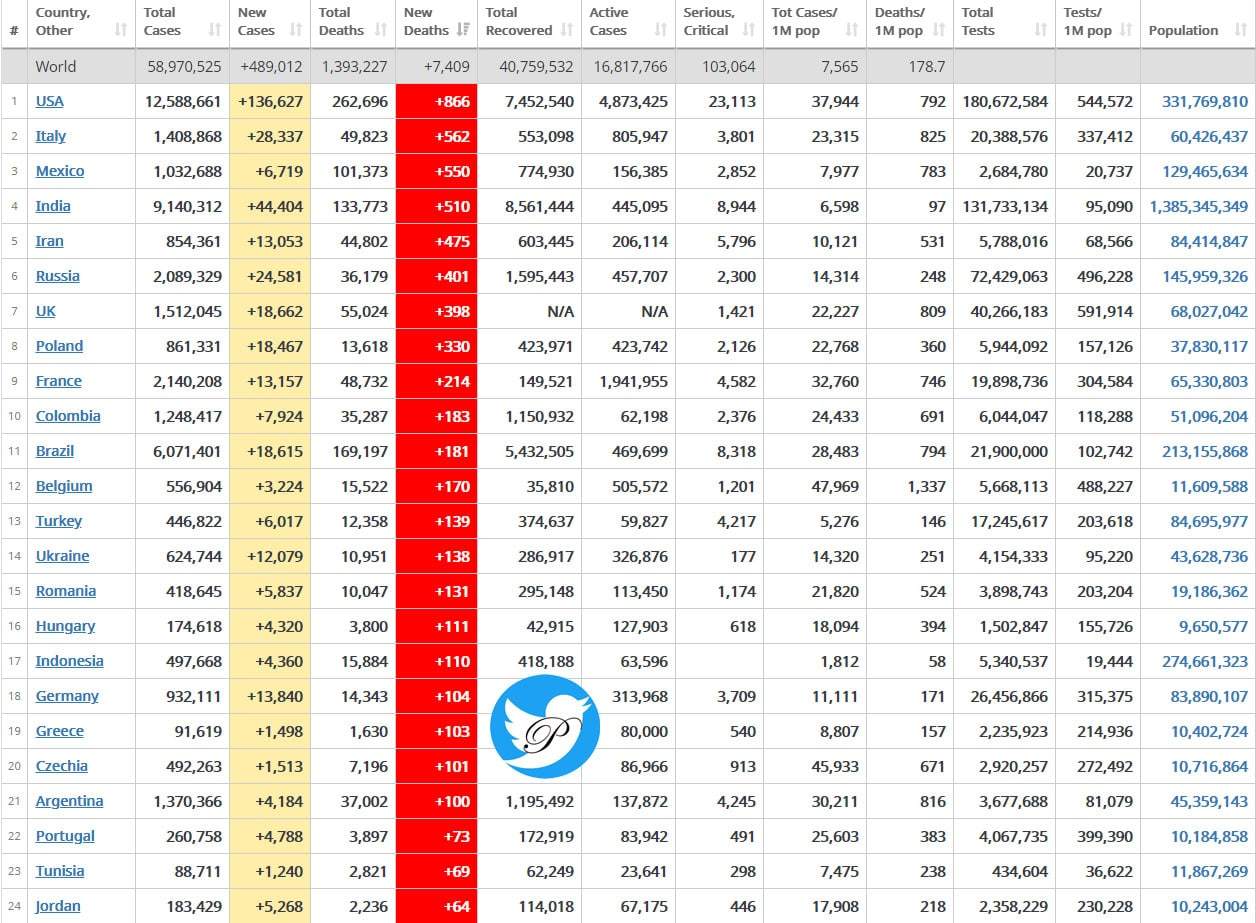Click Brazil population 213,155,868 link
The width and height of the screenshot is (1256, 923).
pos(1205,451)
